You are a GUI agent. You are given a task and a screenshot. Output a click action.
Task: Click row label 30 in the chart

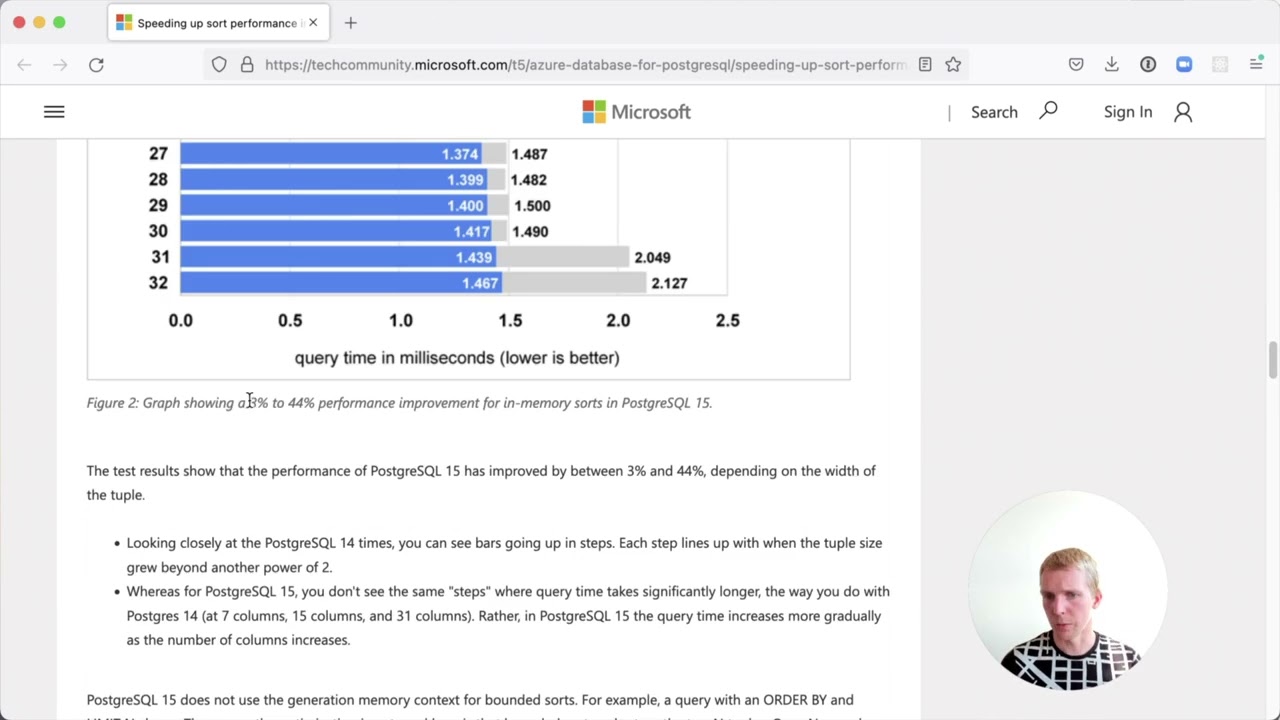point(158,231)
